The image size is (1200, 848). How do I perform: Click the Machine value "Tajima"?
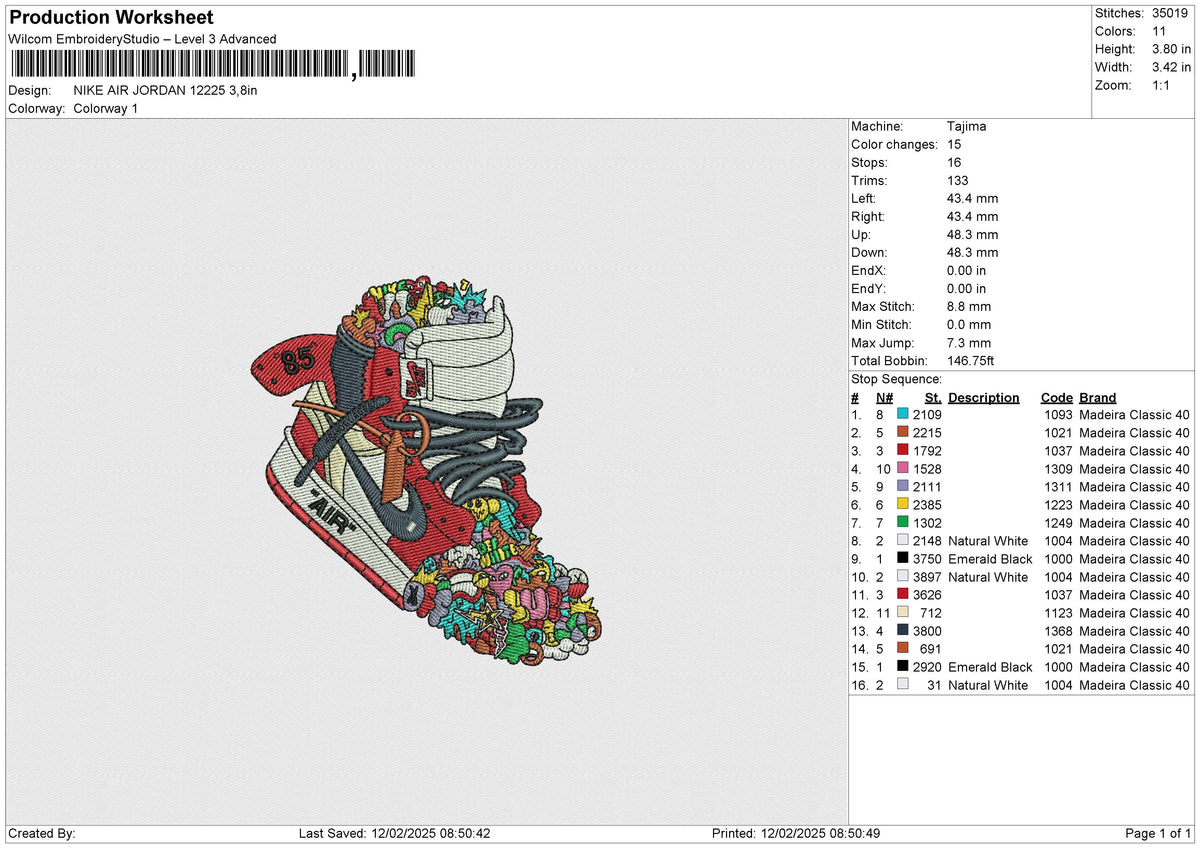tap(968, 127)
